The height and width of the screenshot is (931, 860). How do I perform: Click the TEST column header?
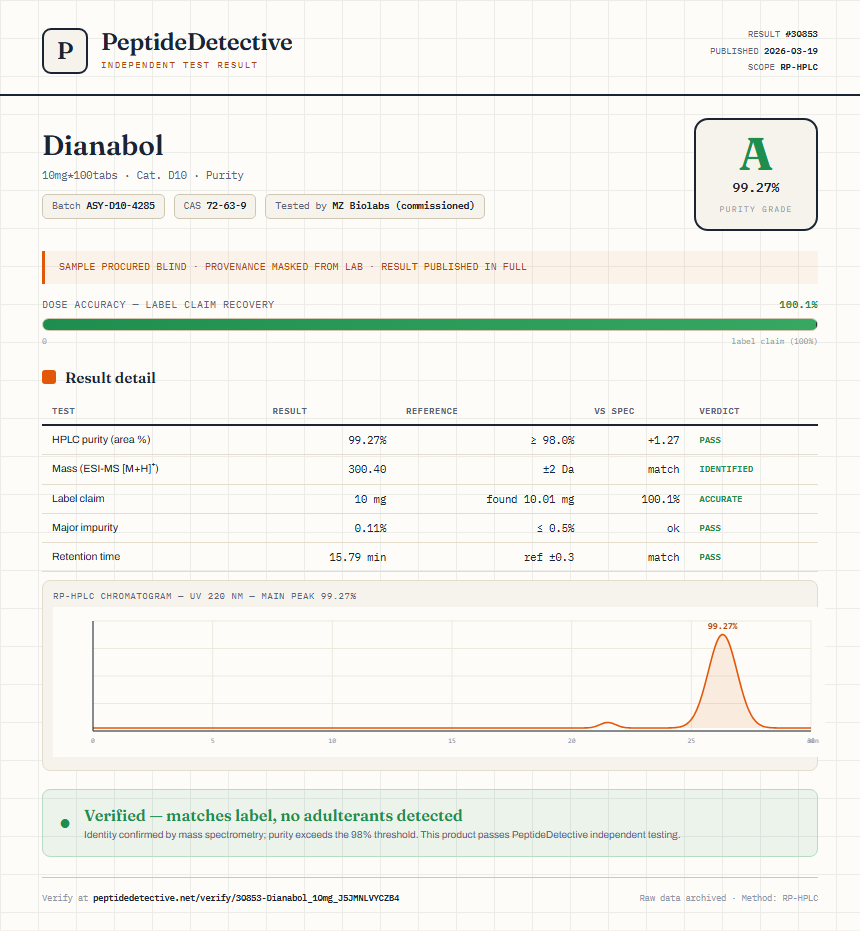tap(64, 411)
